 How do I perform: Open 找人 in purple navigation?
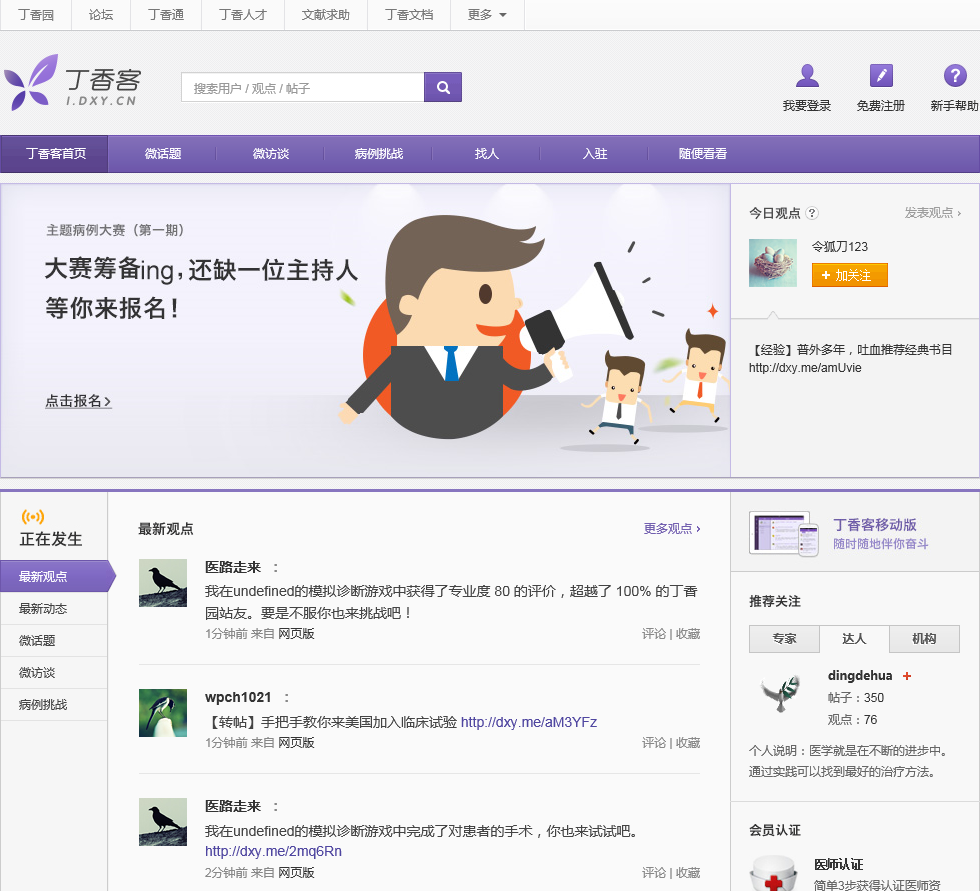tap(486, 154)
